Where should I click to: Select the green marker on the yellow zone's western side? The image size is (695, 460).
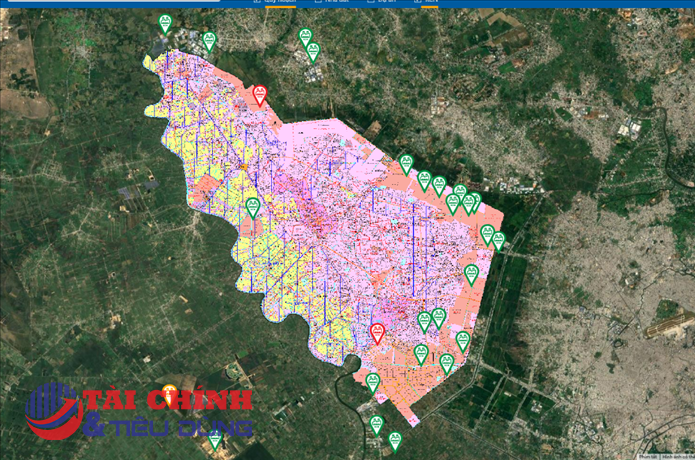click(x=253, y=207)
